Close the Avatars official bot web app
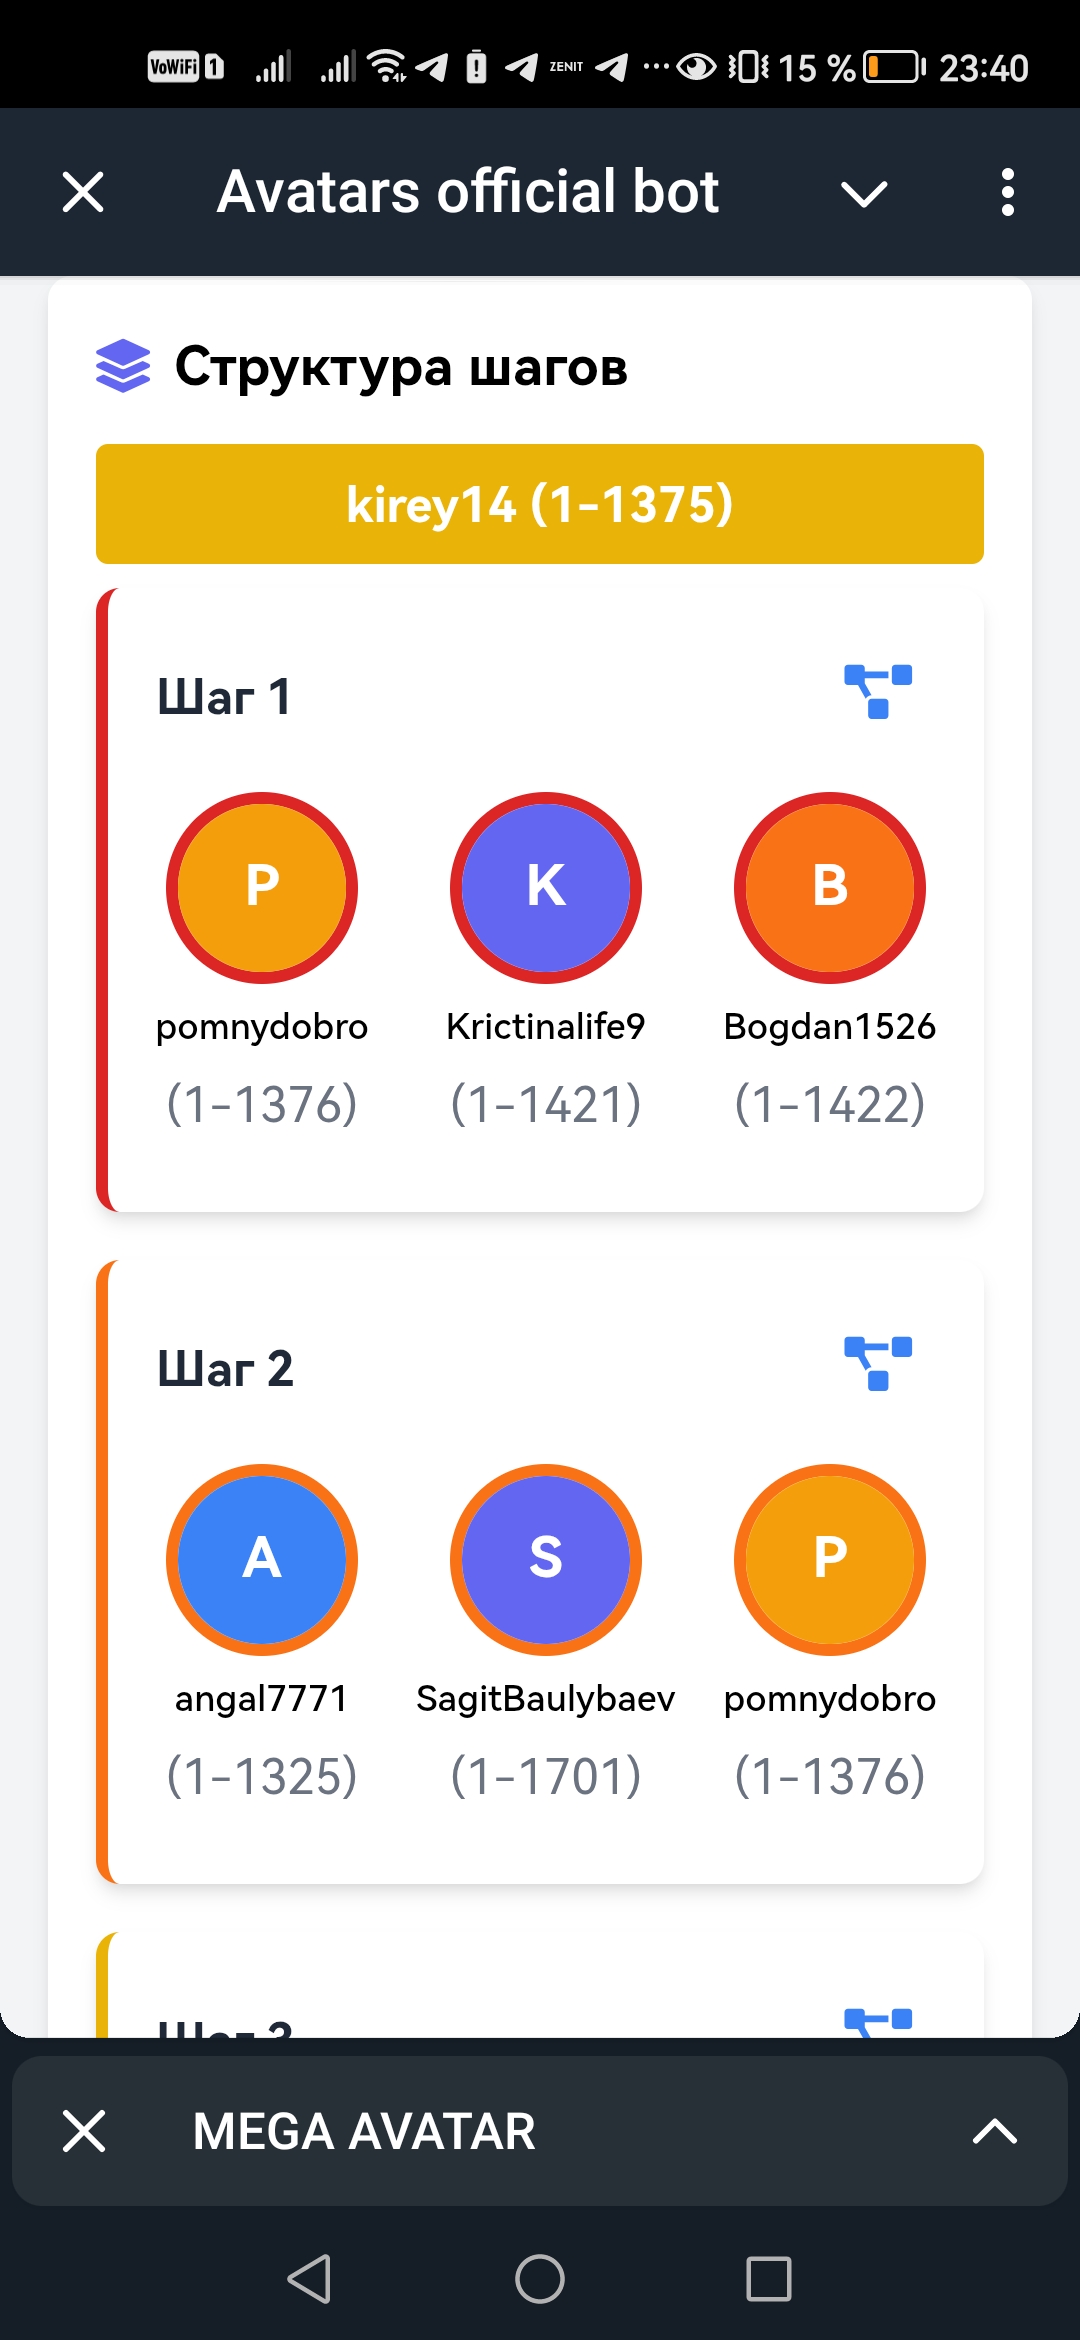The height and width of the screenshot is (2340, 1080). coord(83,192)
